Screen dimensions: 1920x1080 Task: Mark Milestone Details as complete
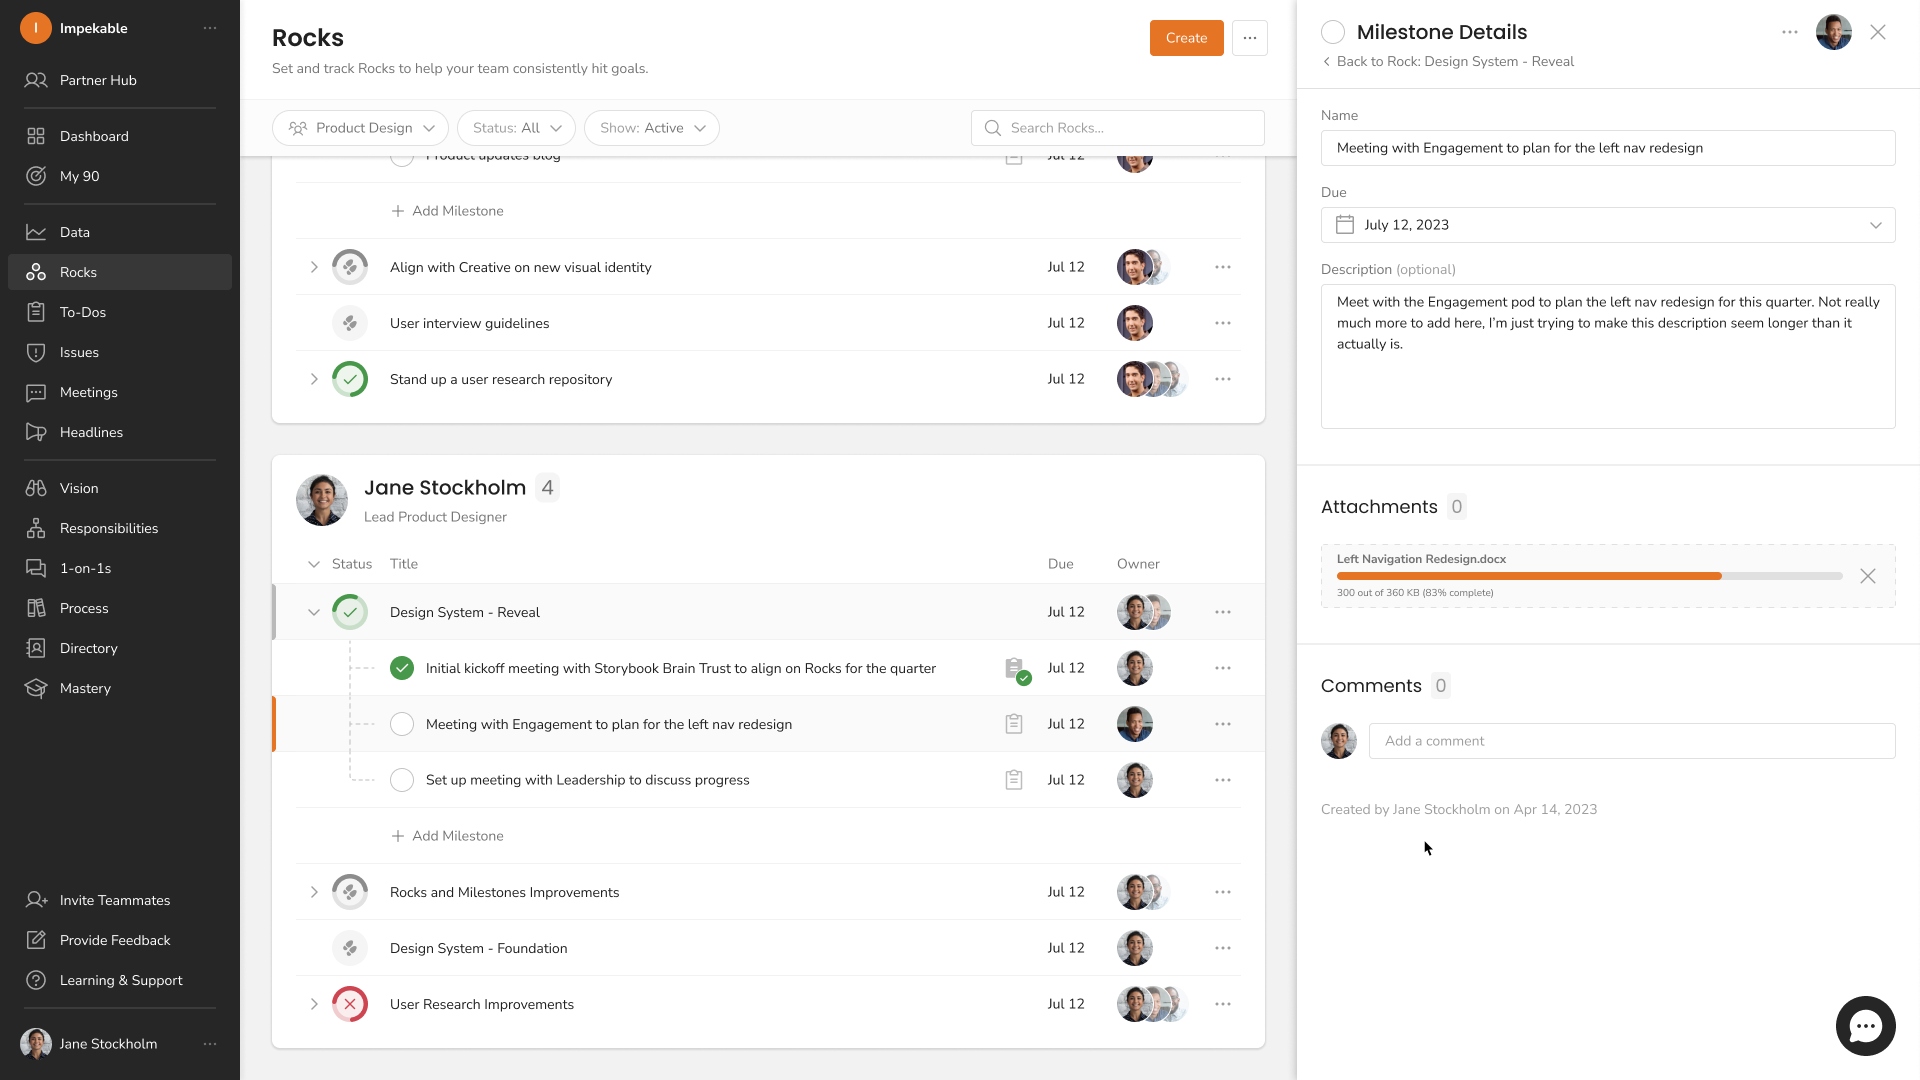(1332, 32)
